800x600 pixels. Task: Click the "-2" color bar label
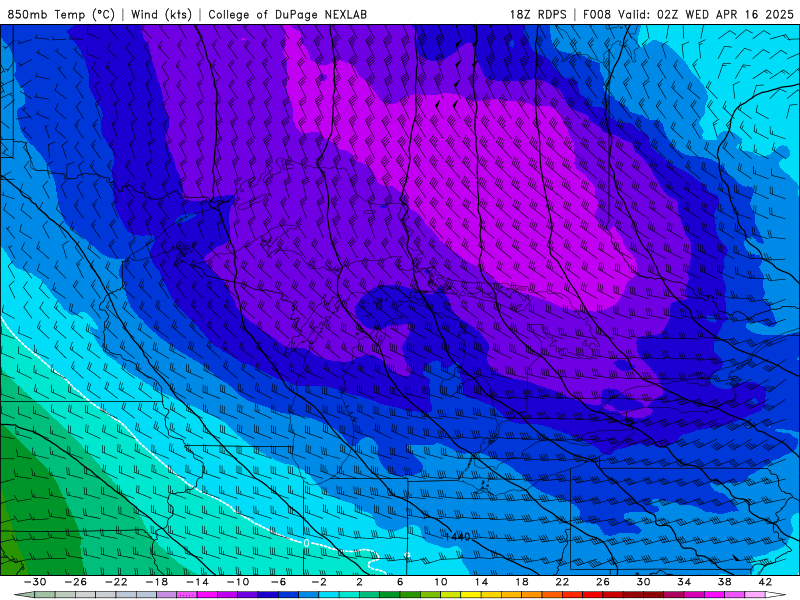click(318, 582)
